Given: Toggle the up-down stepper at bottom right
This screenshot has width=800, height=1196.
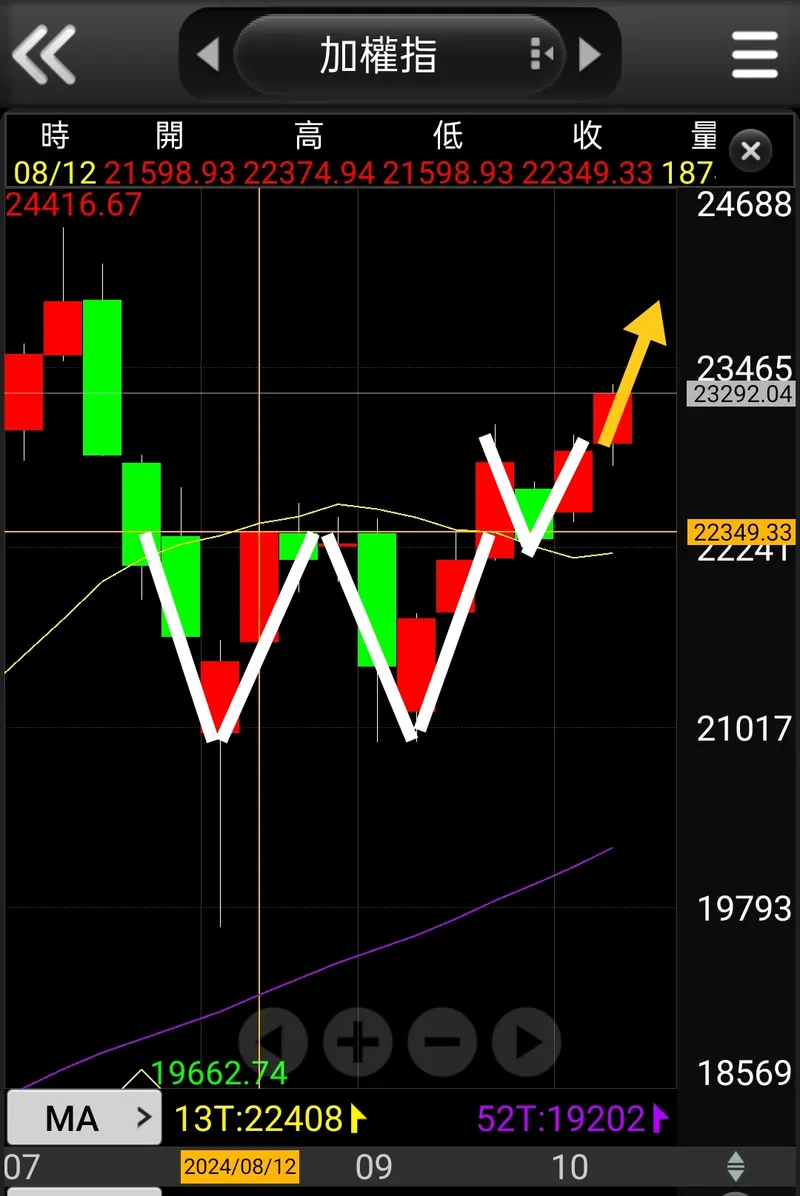Looking at the screenshot, I should [735, 1166].
